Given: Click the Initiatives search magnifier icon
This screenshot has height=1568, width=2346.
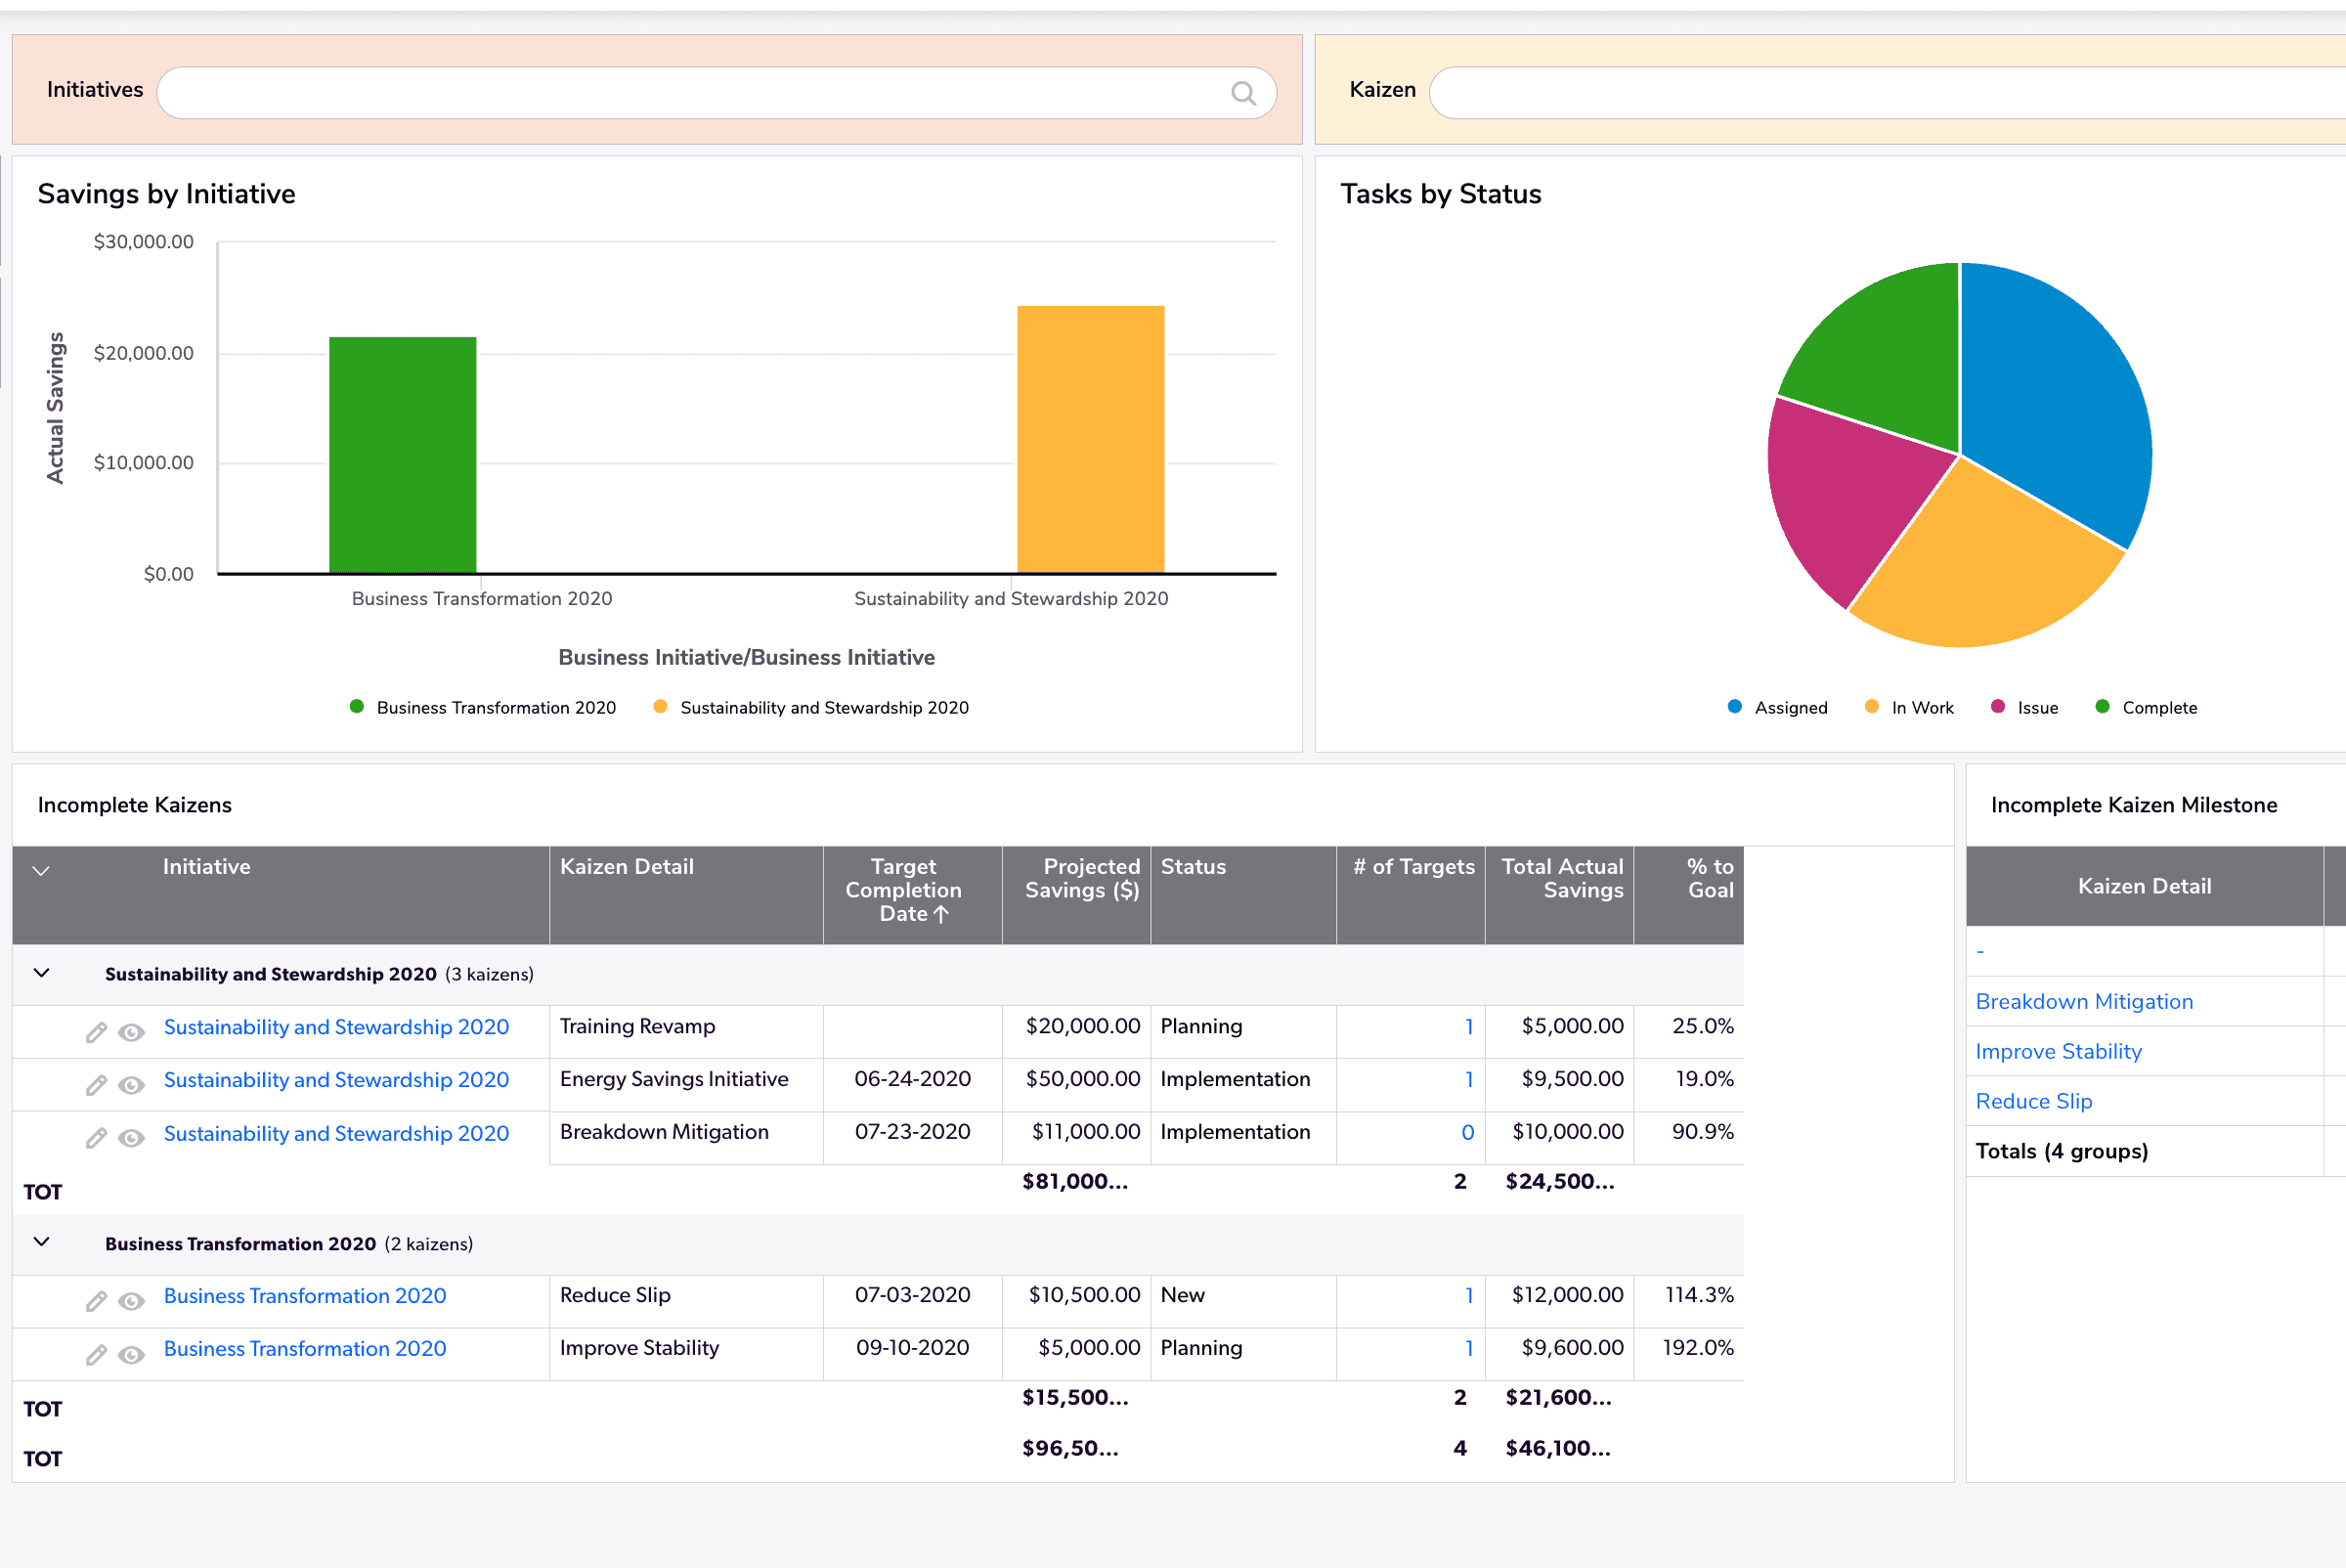Looking at the screenshot, I should pyautogui.click(x=1243, y=93).
